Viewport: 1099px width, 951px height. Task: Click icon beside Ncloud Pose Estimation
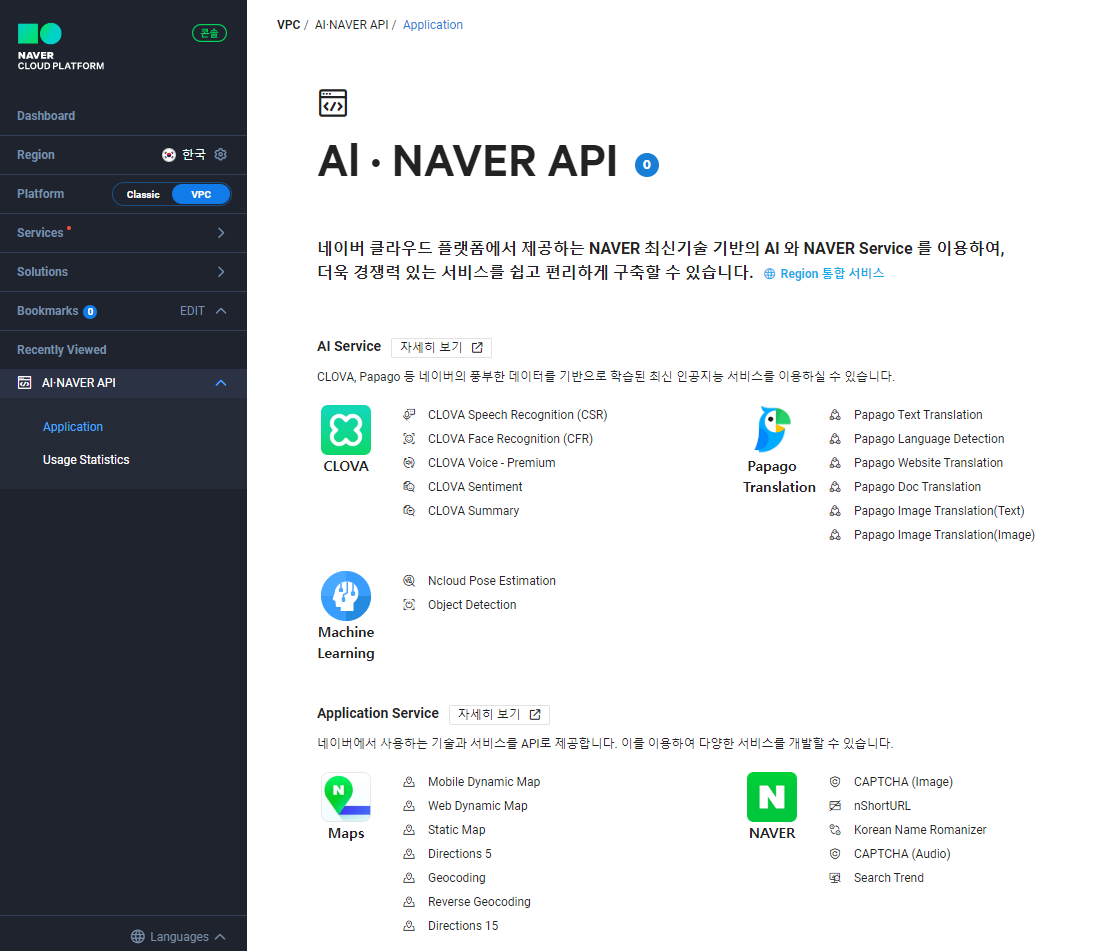point(409,580)
